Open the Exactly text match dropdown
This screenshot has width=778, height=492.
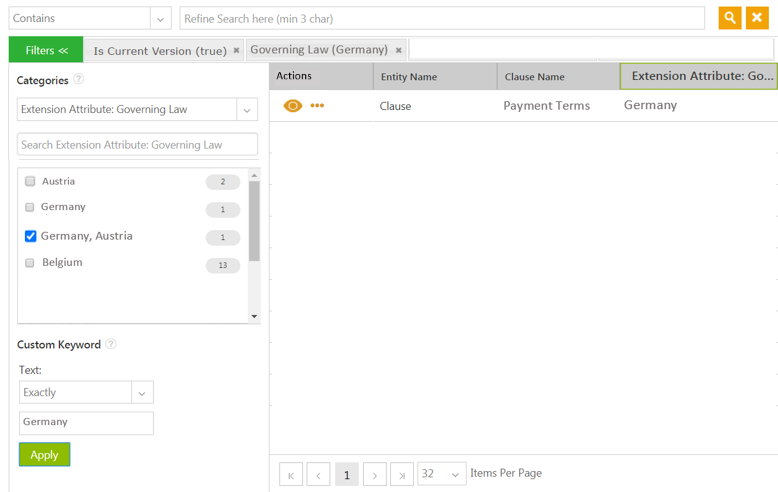pyautogui.click(x=142, y=393)
